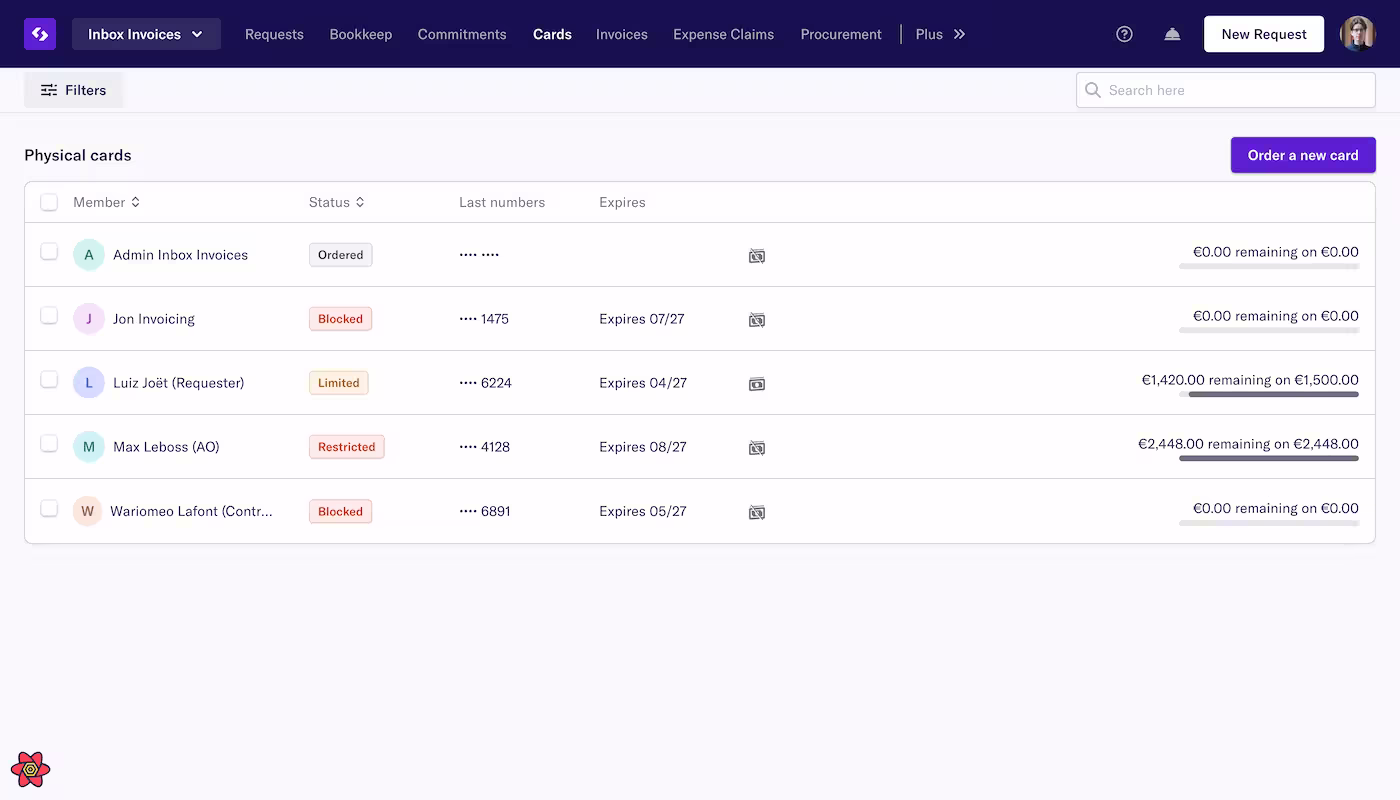Viewport: 1400px width, 800px height.
Task: Click Expires 04/27 text
Action: pyautogui.click(x=643, y=383)
